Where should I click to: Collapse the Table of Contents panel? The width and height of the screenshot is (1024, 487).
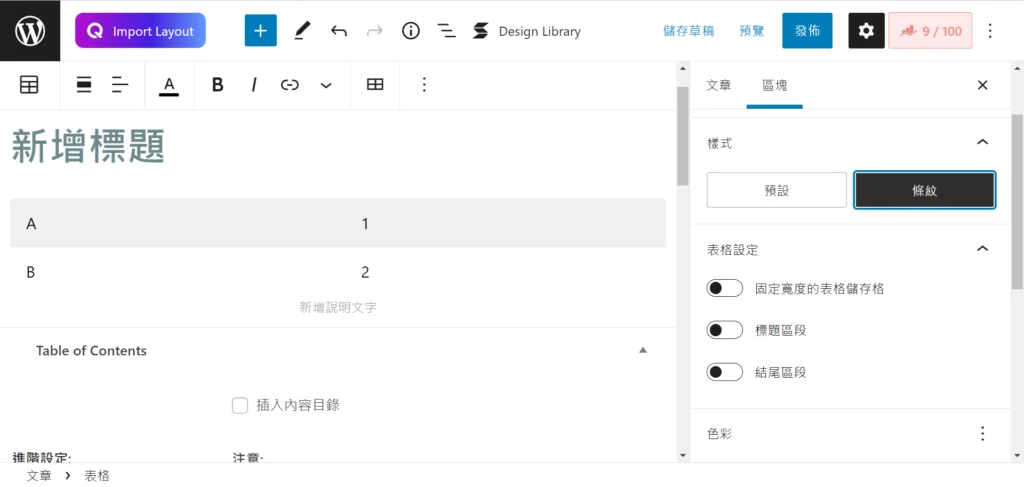coord(643,351)
